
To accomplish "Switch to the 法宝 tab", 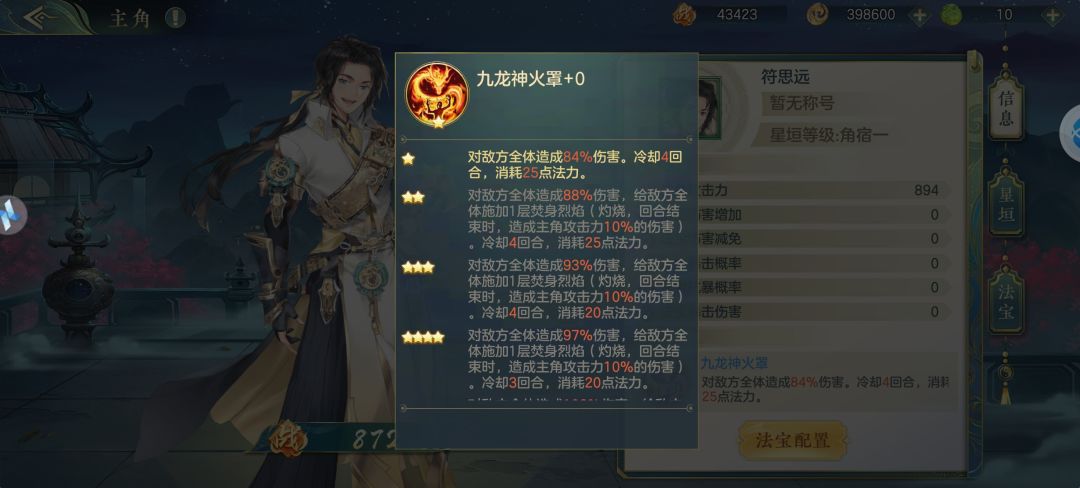I will 1006,301.
